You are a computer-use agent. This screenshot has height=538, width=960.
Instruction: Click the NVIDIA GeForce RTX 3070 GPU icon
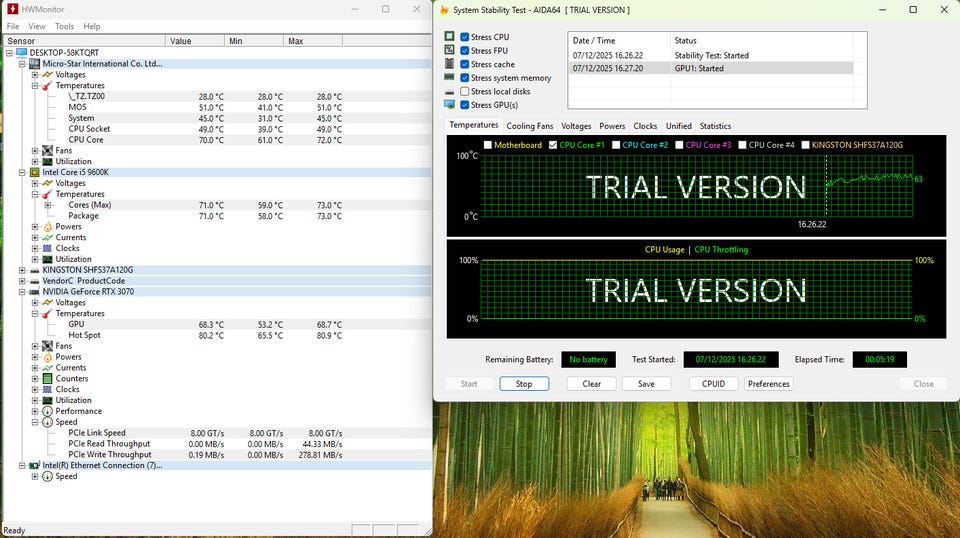coord(34,292)
